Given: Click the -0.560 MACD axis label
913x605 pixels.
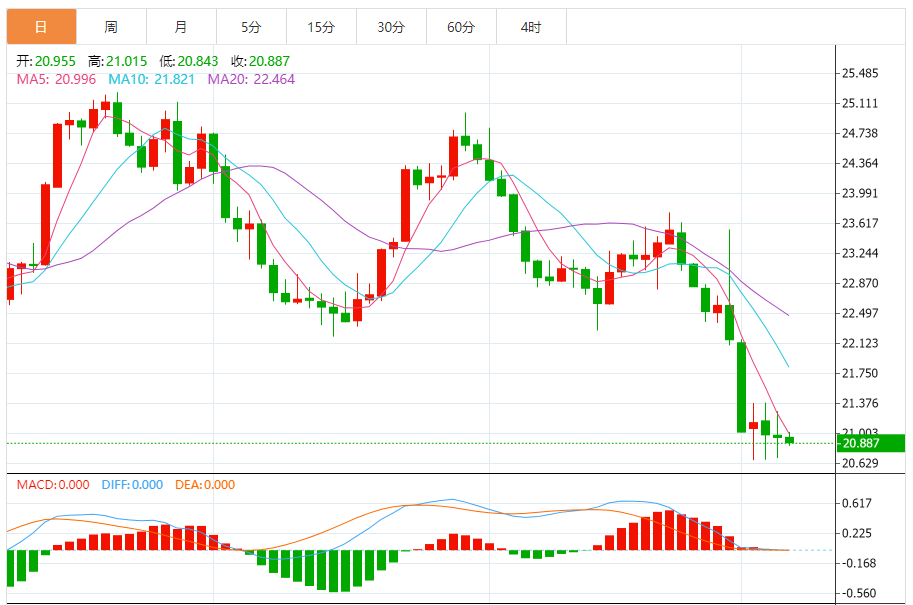Looking at the screenshot, I should coord(859,593).
